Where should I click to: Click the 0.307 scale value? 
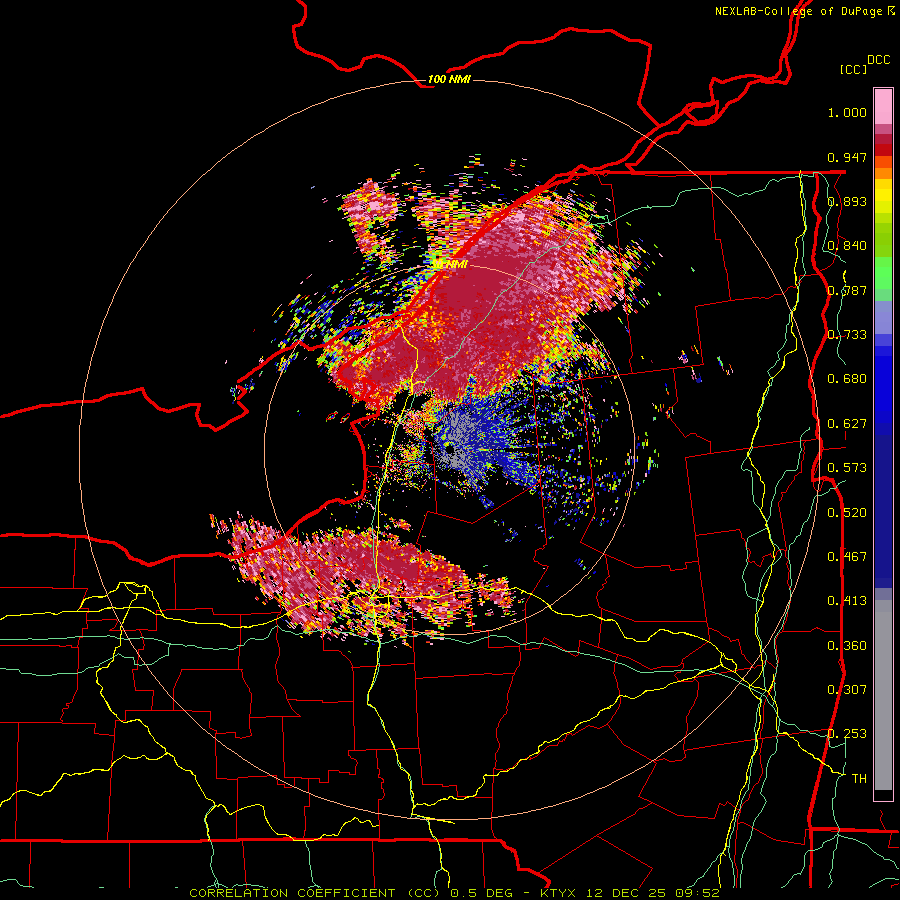847,690
